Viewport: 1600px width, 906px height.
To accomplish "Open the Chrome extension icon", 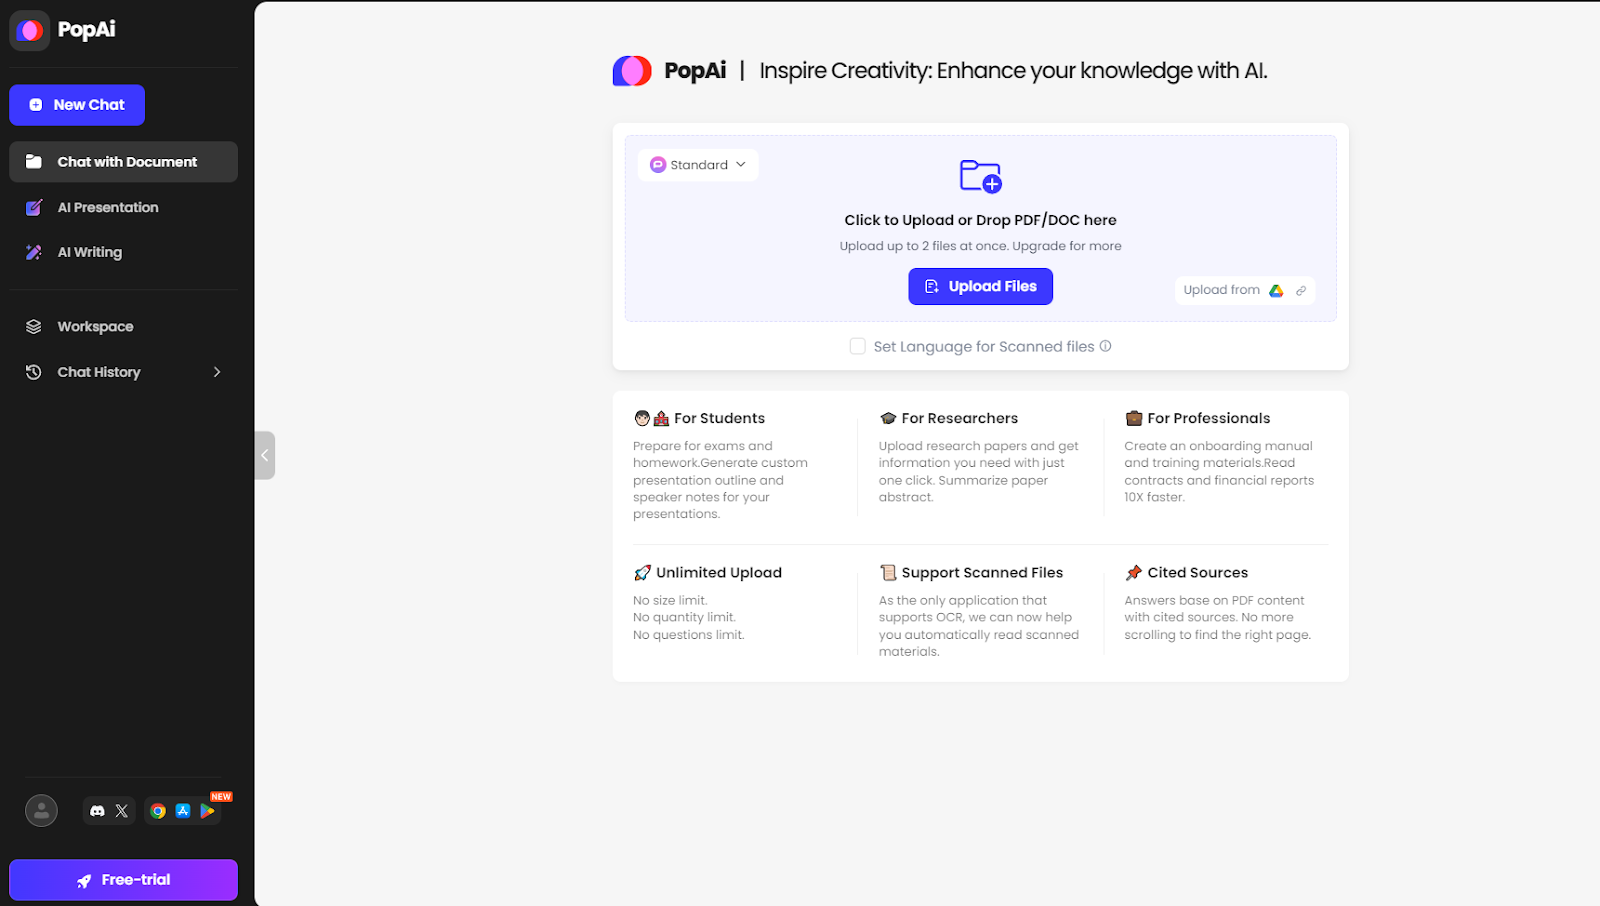I will pos(158,811).
